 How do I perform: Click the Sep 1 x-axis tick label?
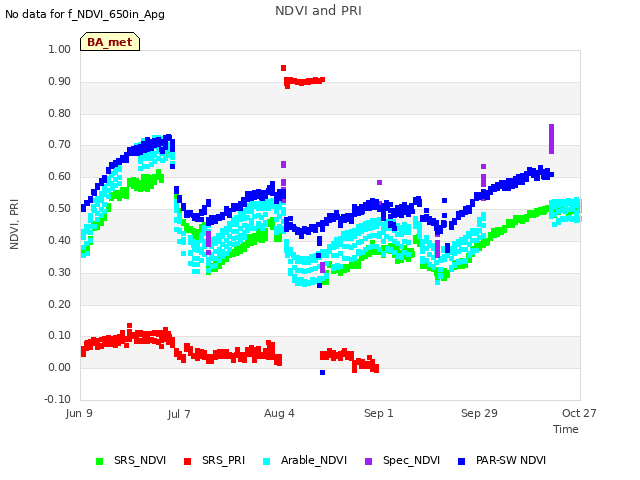click(379, 413)
